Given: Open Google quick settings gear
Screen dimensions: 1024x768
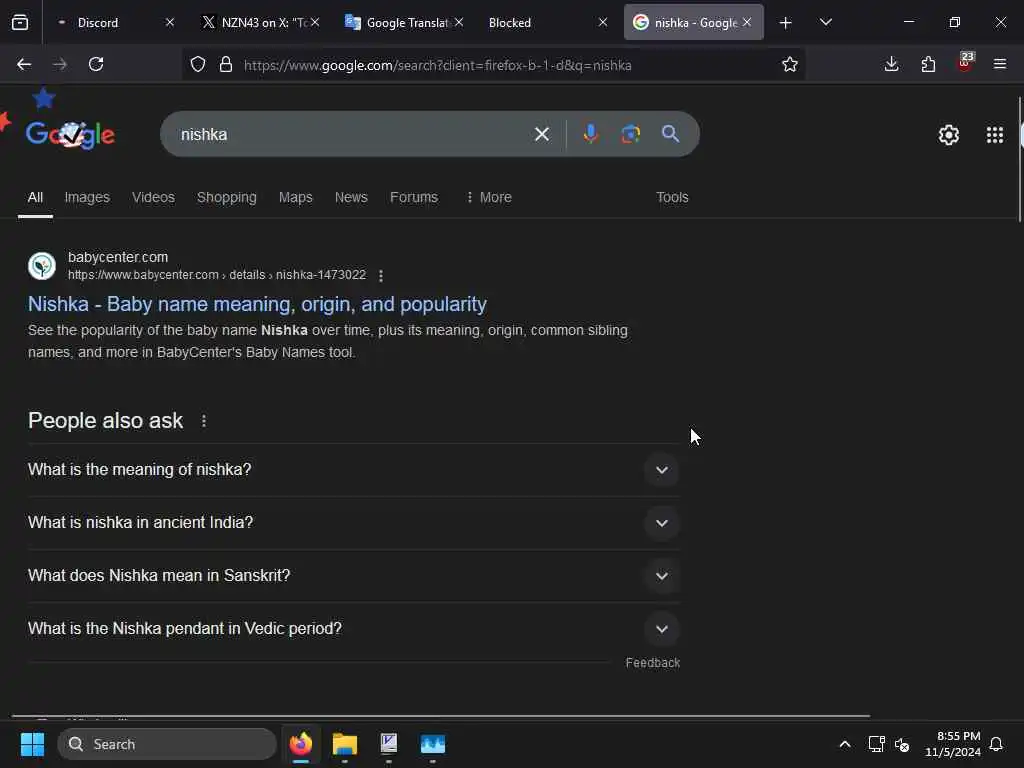Looking at the screenshot, I should (948, 135).
